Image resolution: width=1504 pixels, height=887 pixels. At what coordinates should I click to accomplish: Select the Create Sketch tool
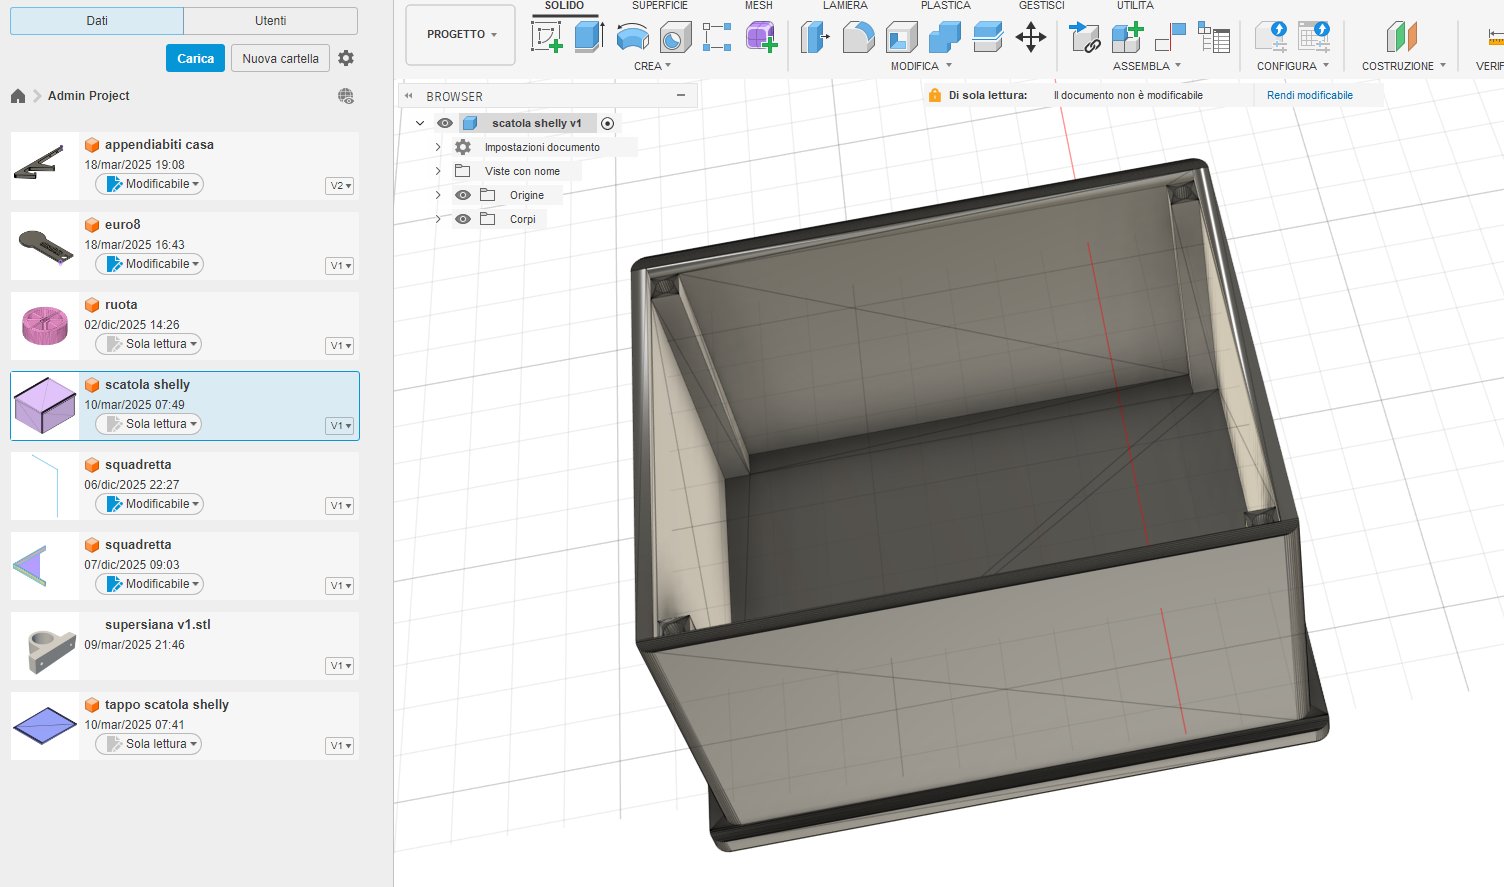(x=546, y=38)
